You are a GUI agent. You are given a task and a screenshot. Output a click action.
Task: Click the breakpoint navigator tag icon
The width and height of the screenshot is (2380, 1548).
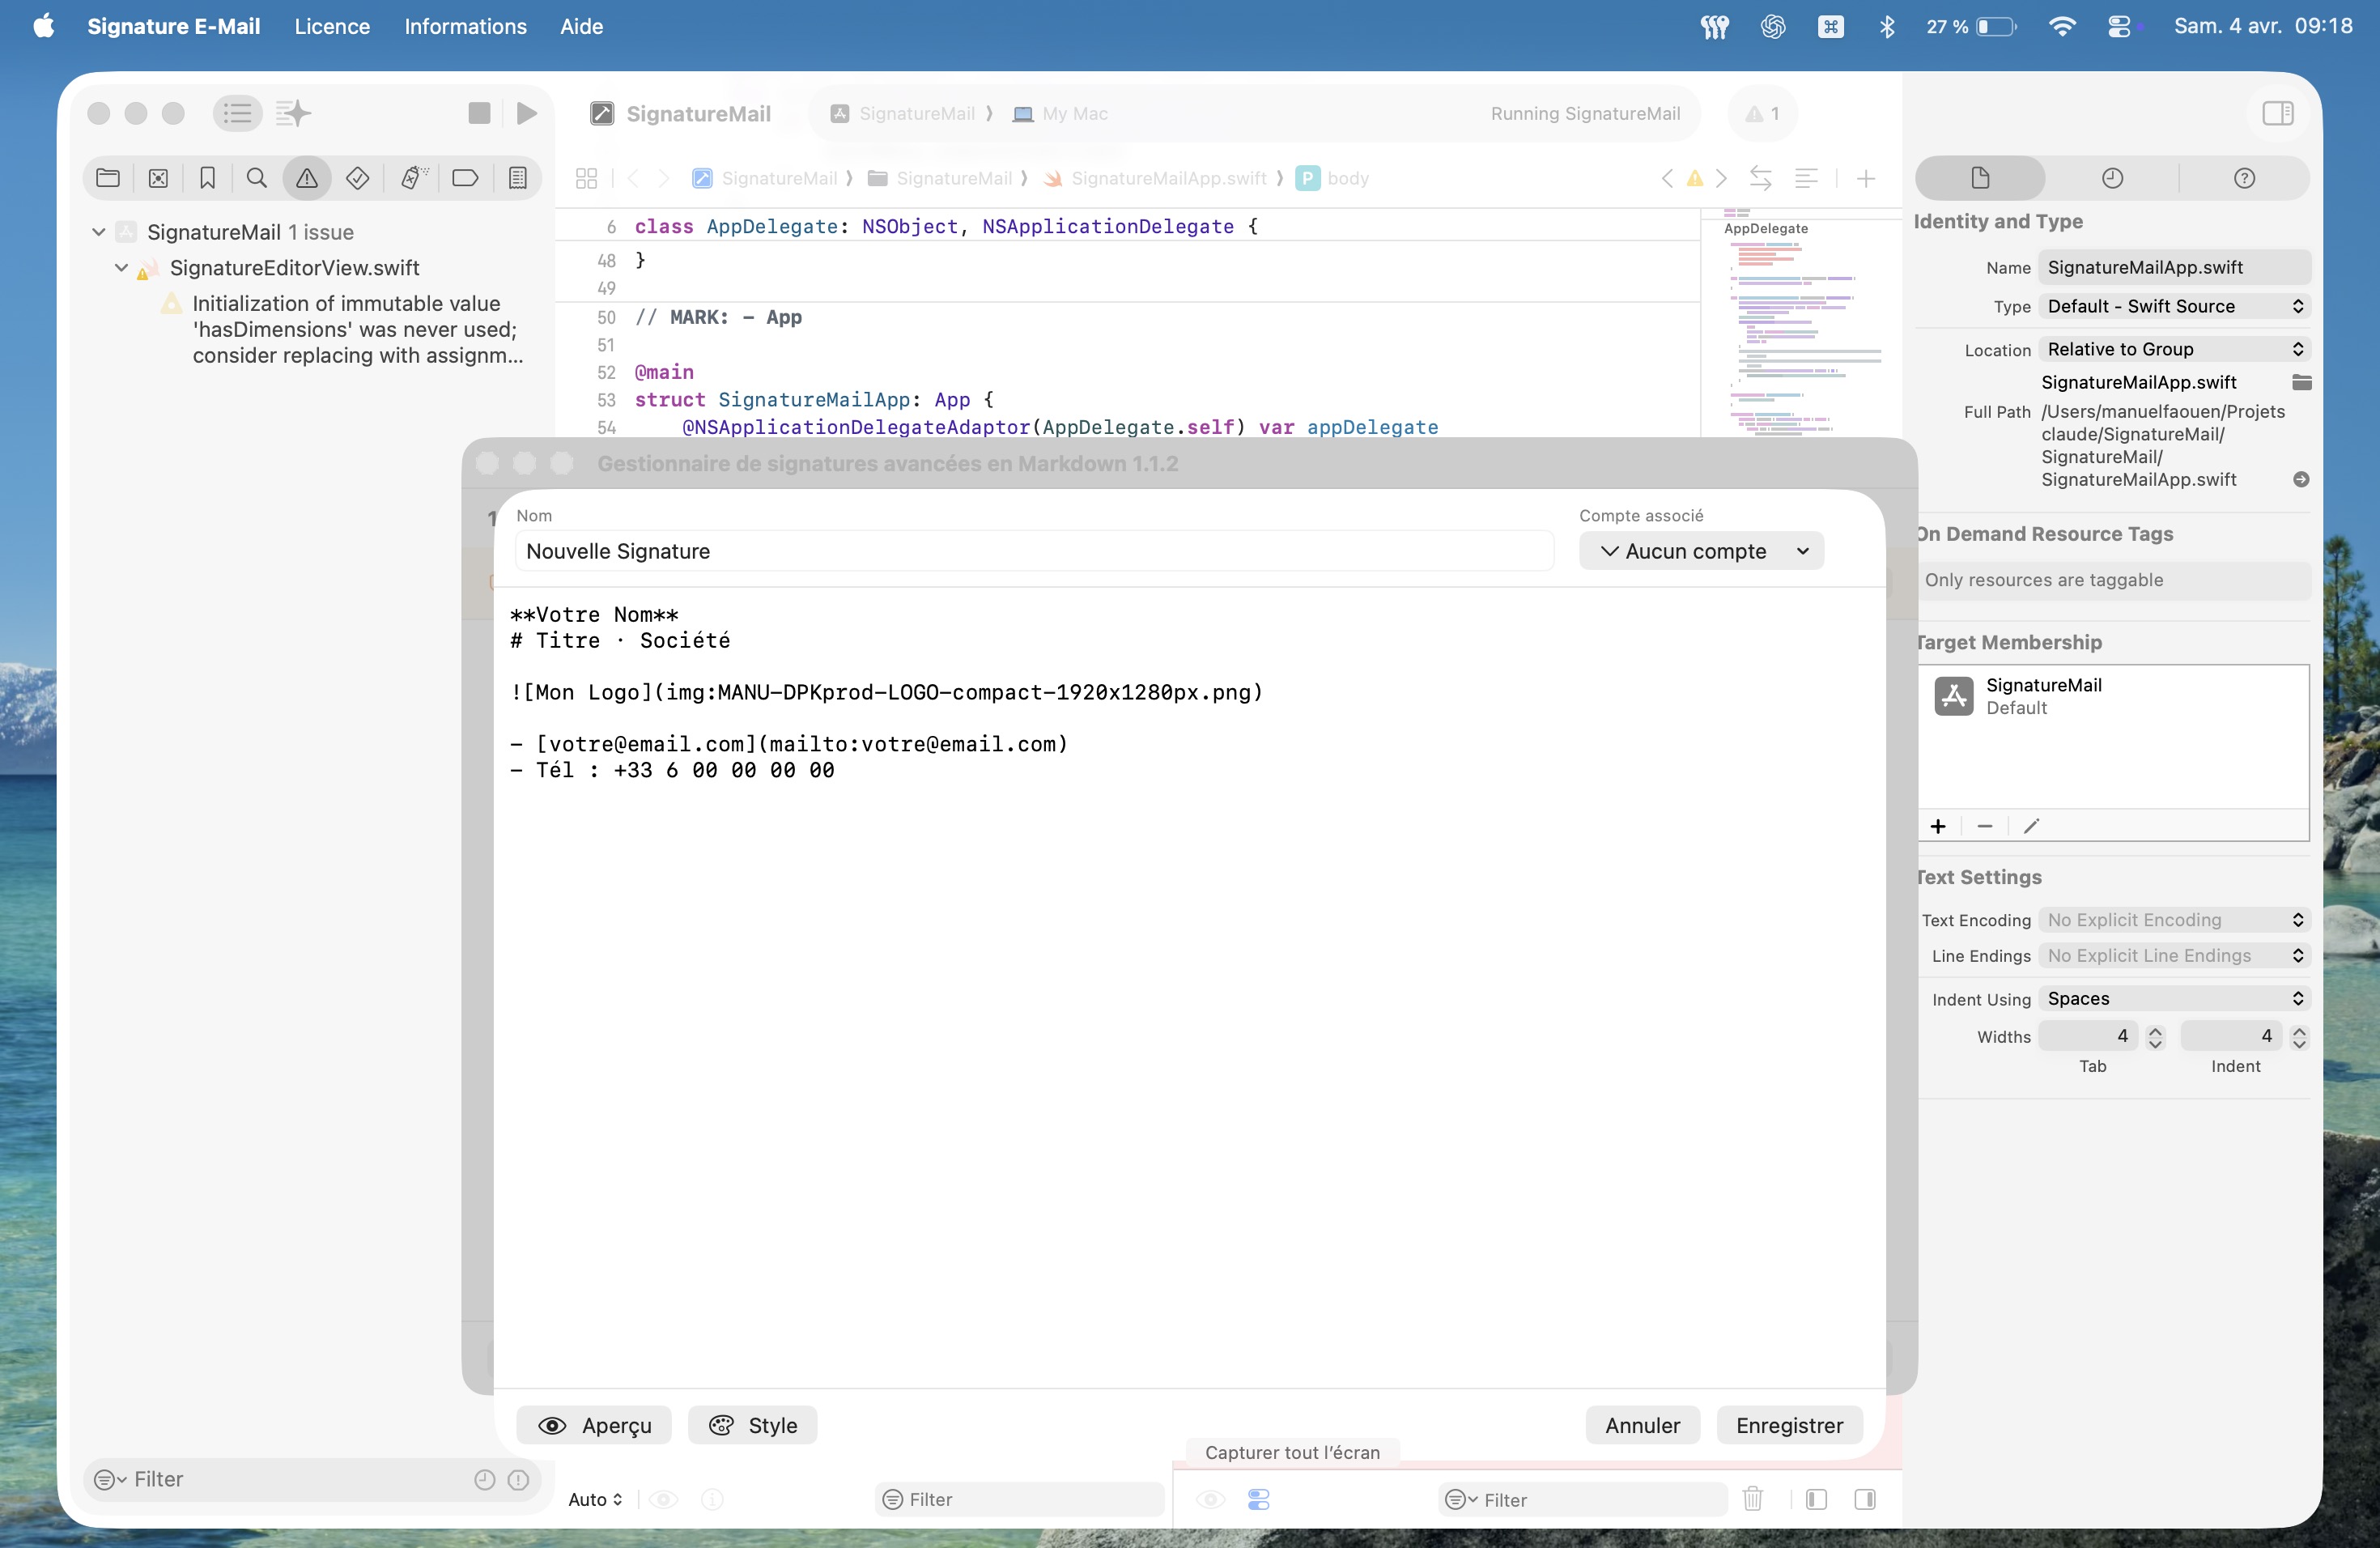coord(465,178)
